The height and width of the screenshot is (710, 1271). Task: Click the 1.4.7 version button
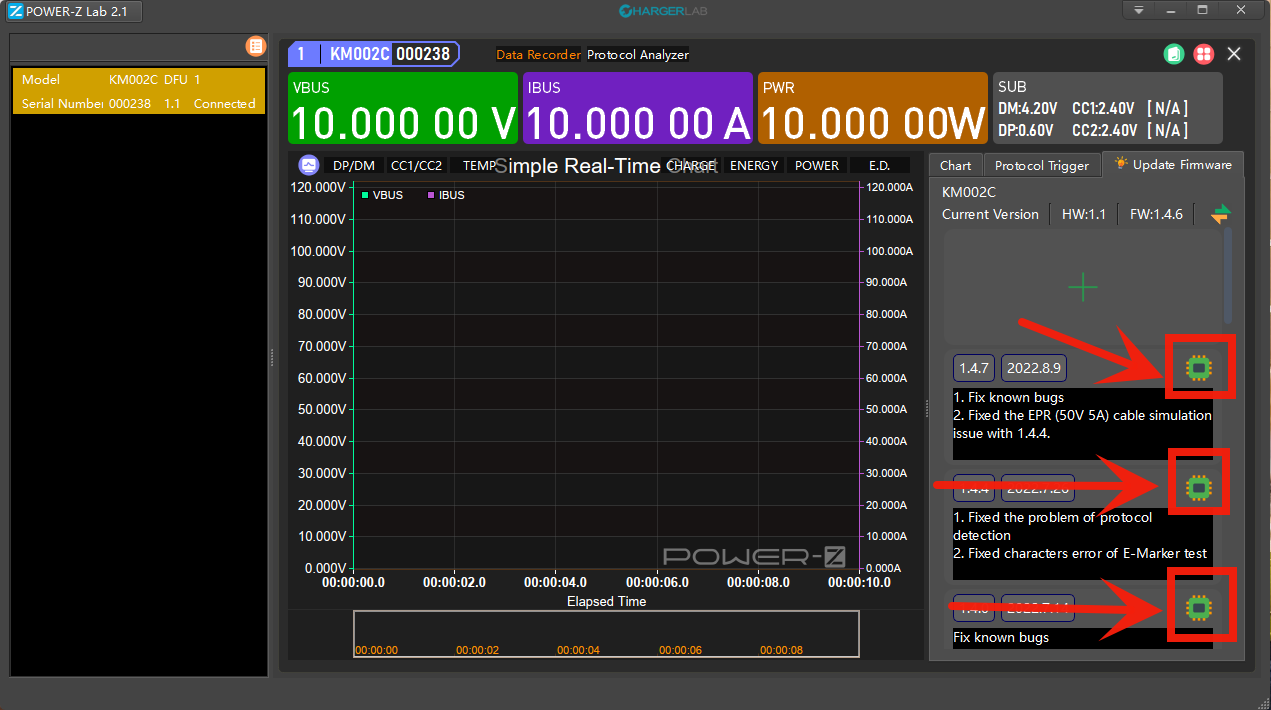coord(973,367)
